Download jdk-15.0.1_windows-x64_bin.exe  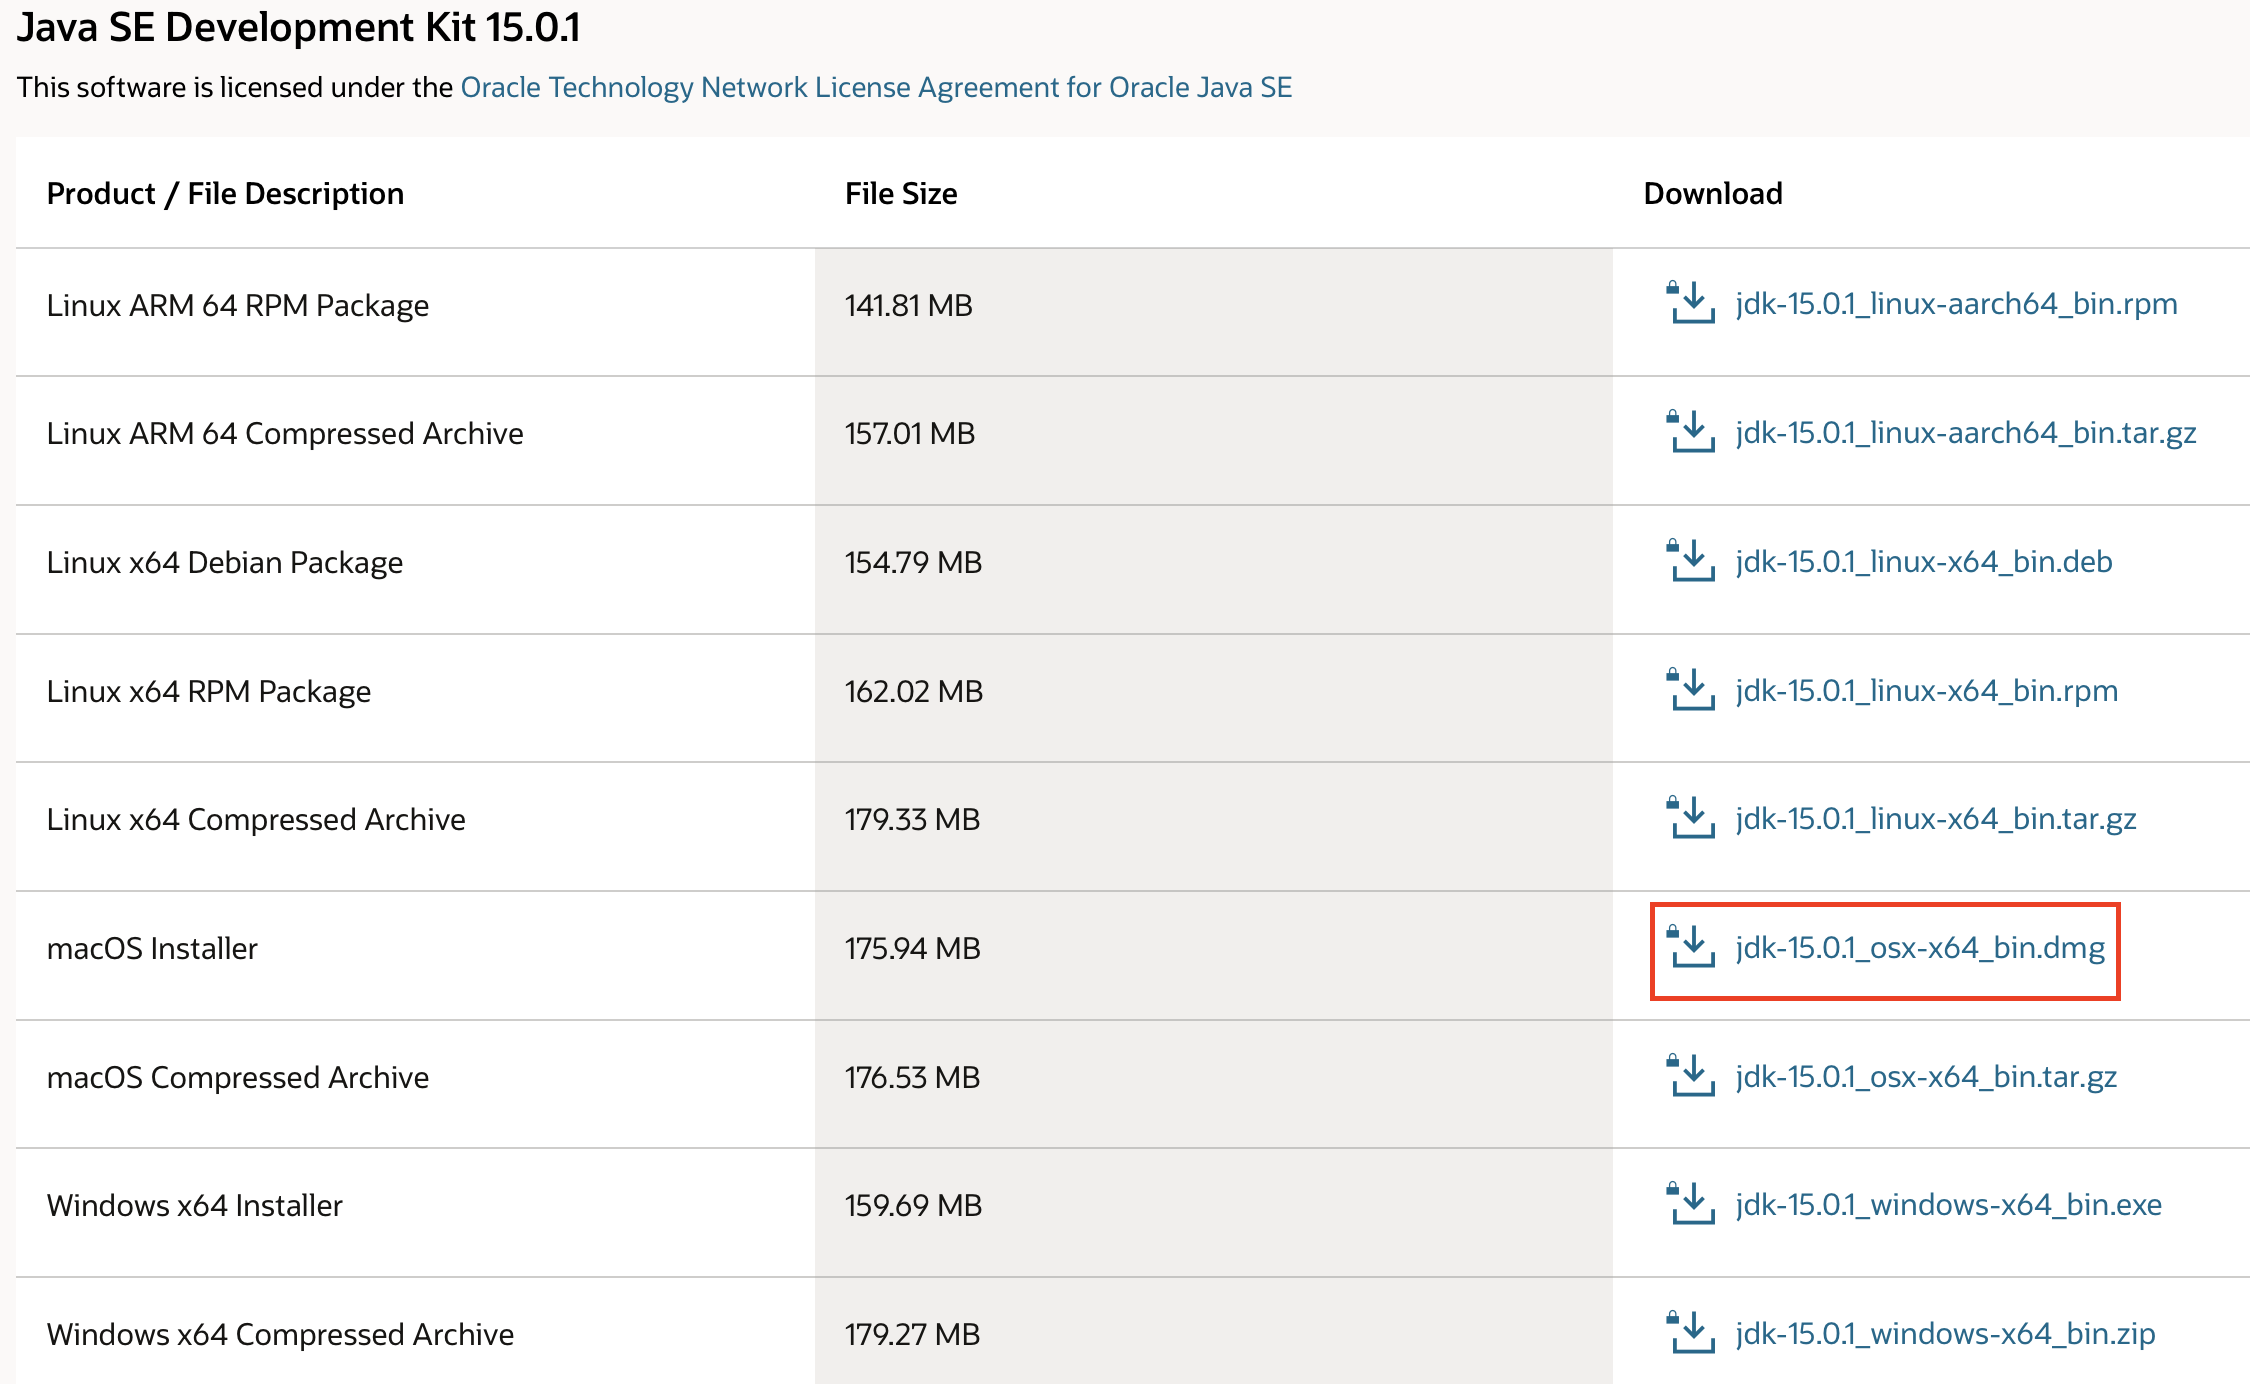[1948, 1205]
